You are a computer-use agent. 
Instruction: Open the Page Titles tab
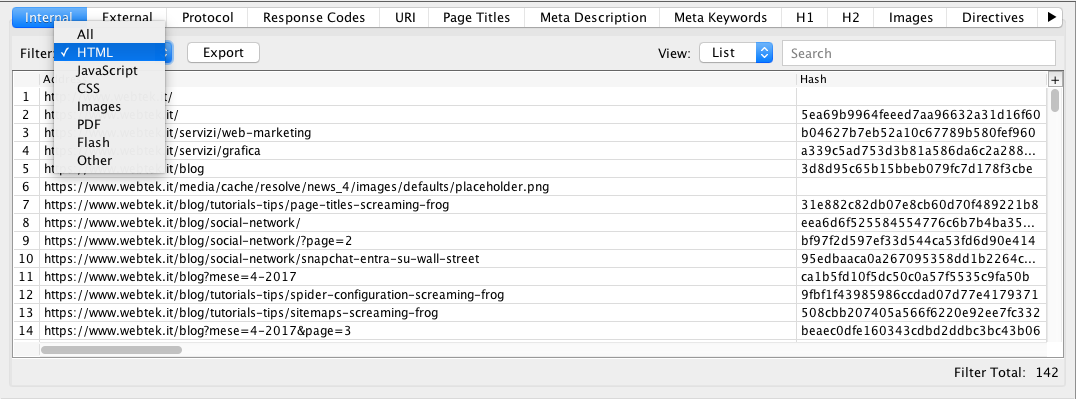(x=477, y=18)
